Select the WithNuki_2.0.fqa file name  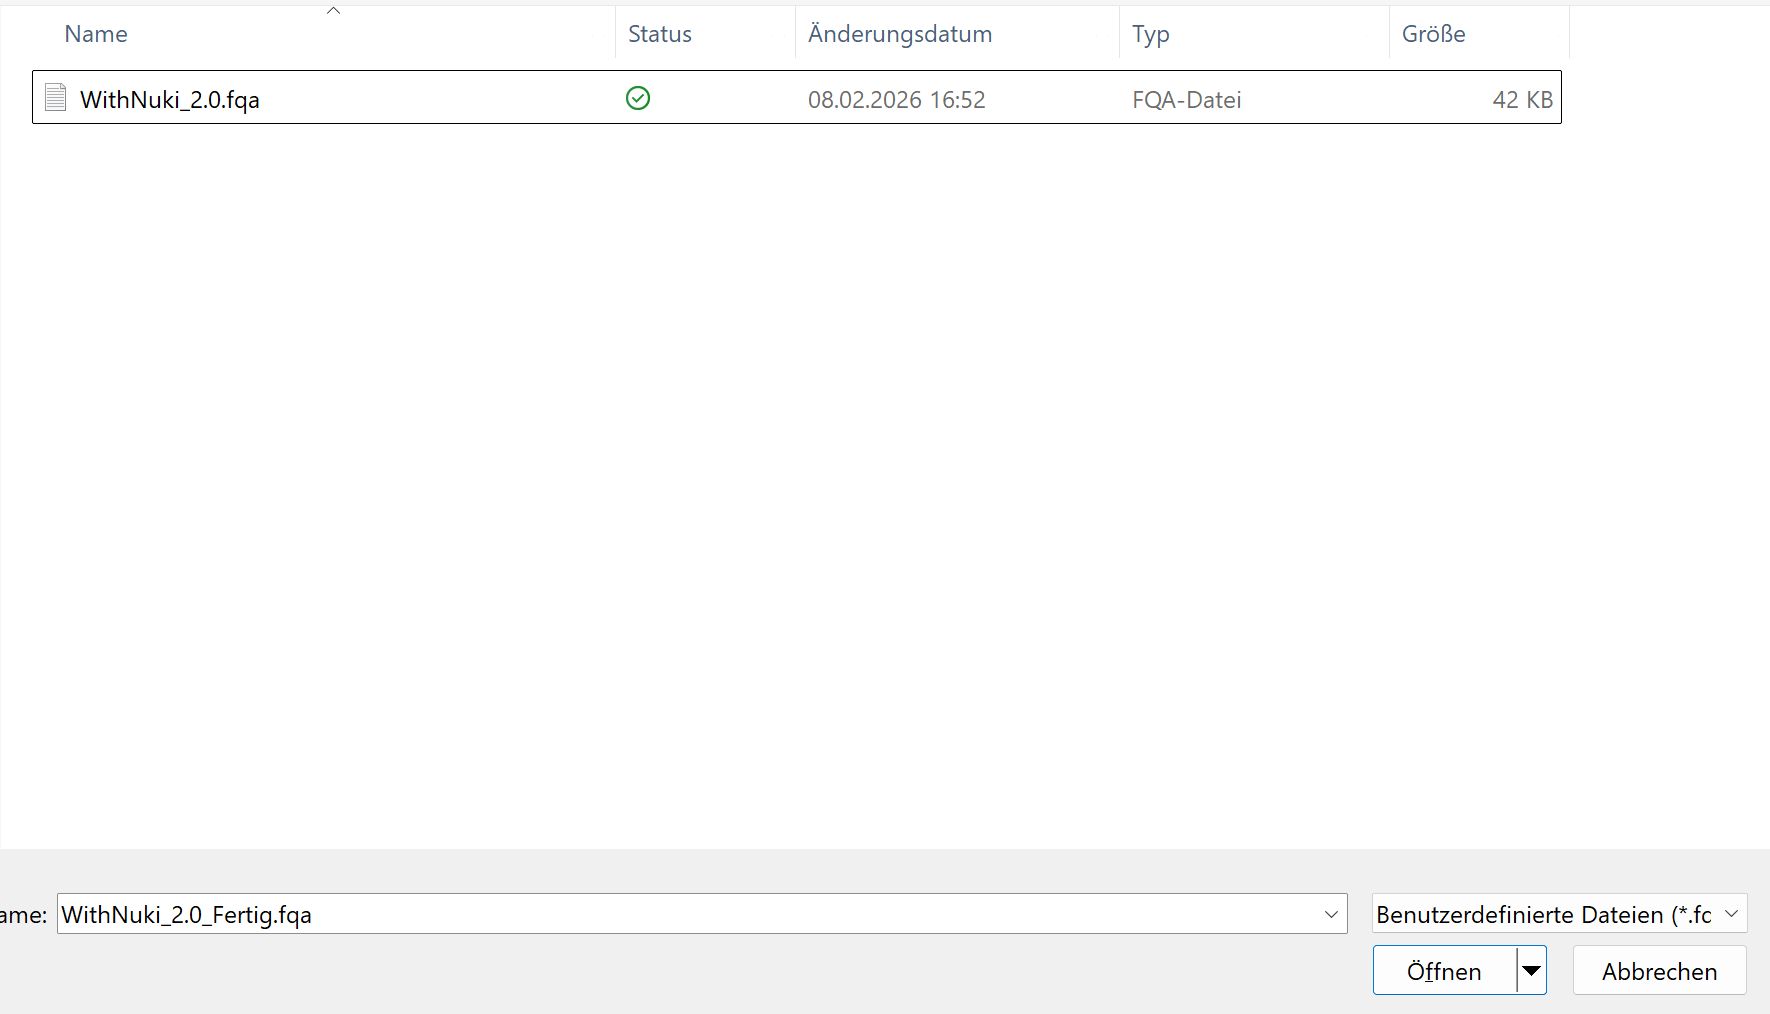pos(170,99)
